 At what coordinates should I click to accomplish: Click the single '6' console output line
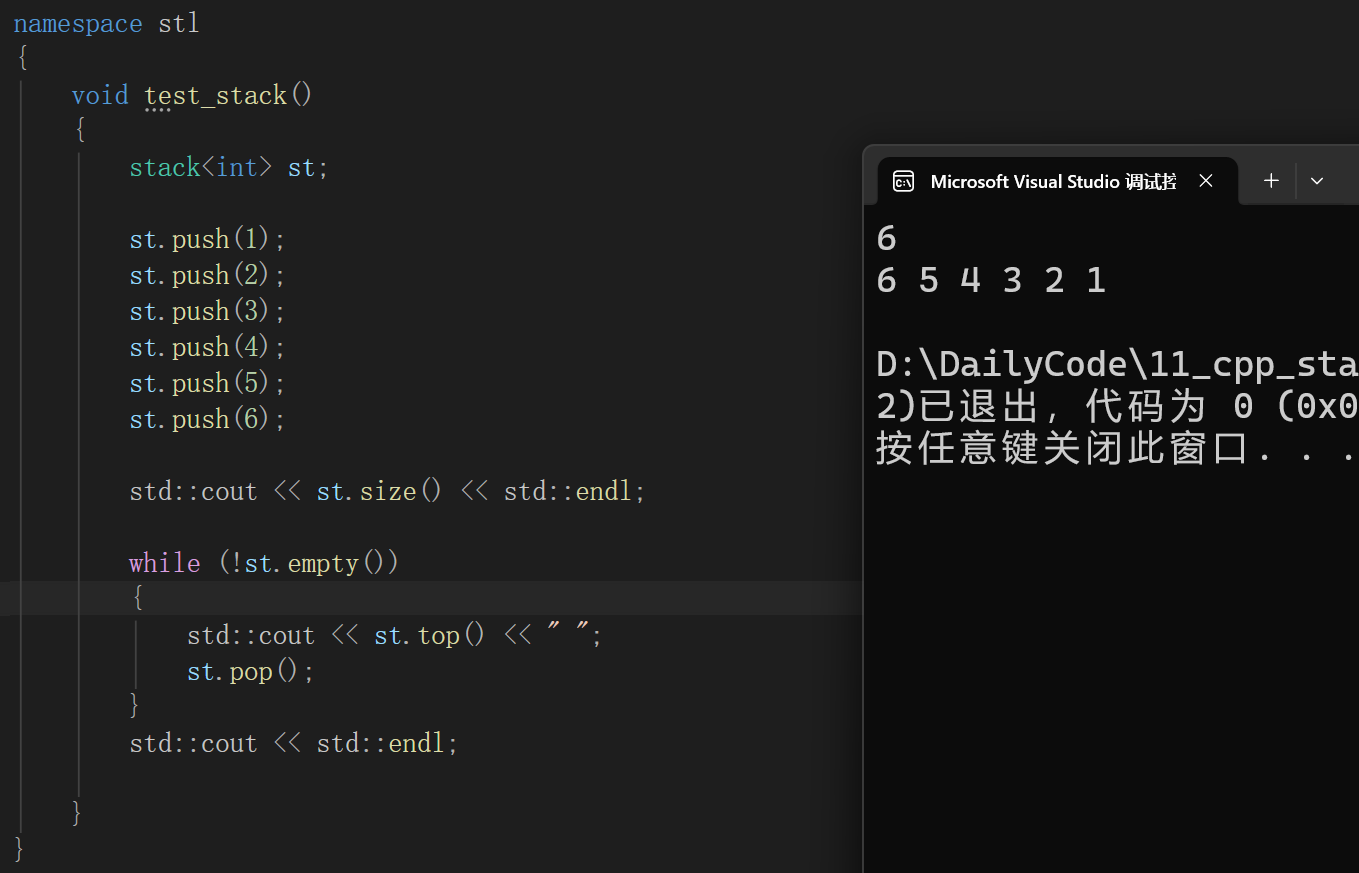[x=887, y=238]
